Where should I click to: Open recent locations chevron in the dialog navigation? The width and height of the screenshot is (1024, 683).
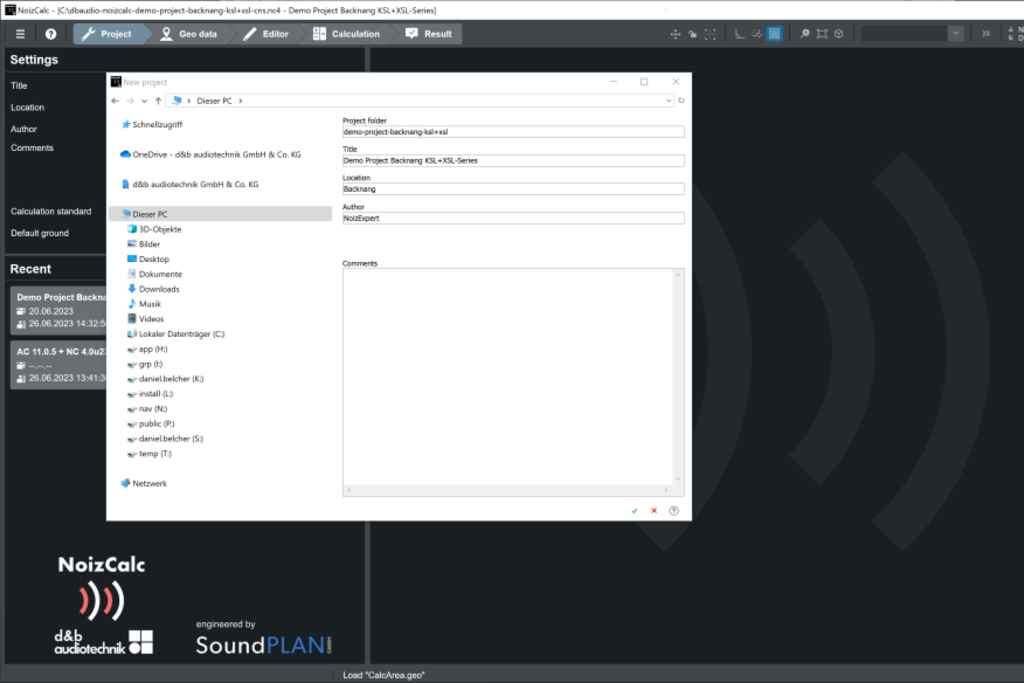144,101
